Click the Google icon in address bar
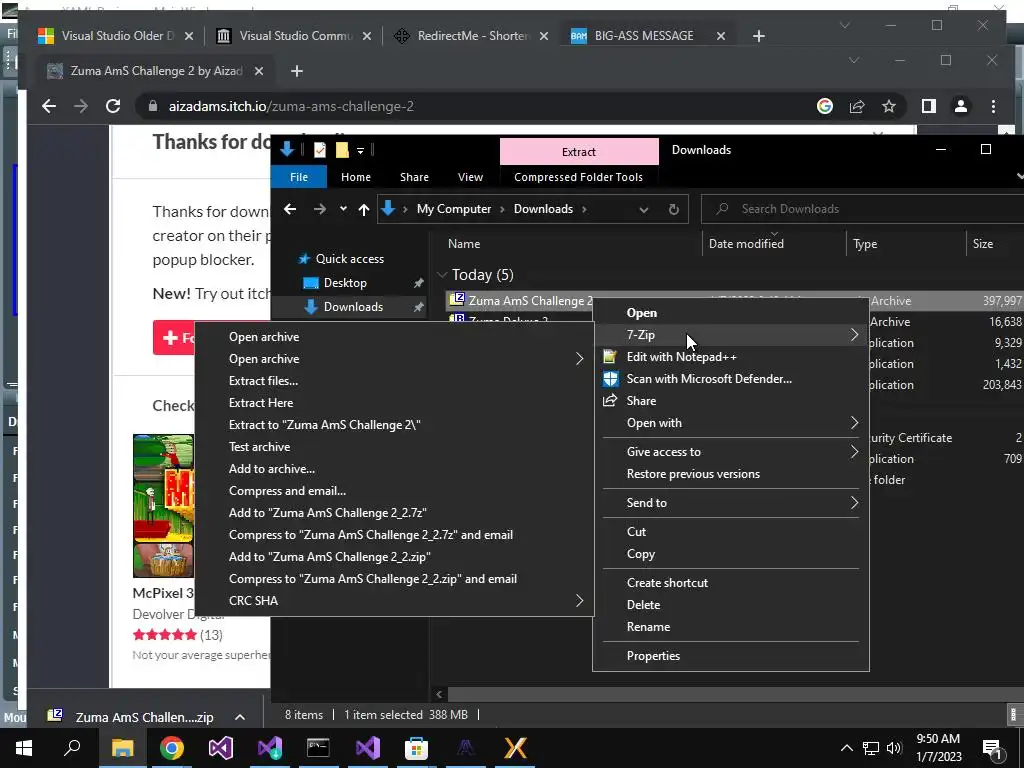1024x768 pixels. tap(825, 106)
